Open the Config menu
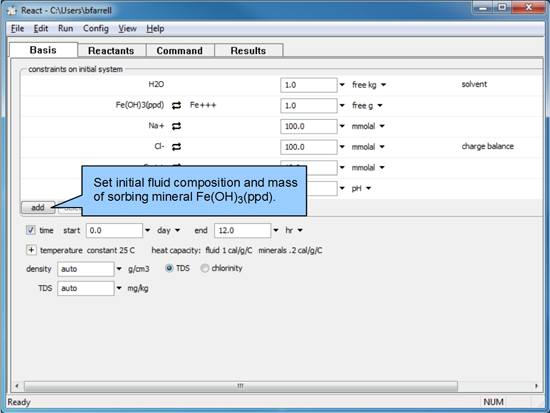Viewport: 550px width, 413px height. point(96,29)
